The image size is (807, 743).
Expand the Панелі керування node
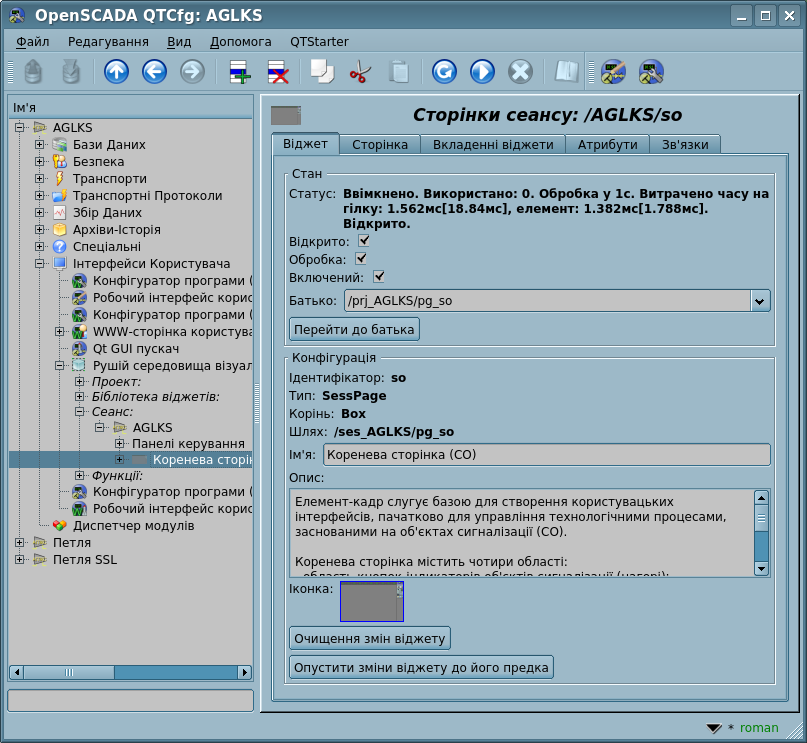click(x=119, y=444)
